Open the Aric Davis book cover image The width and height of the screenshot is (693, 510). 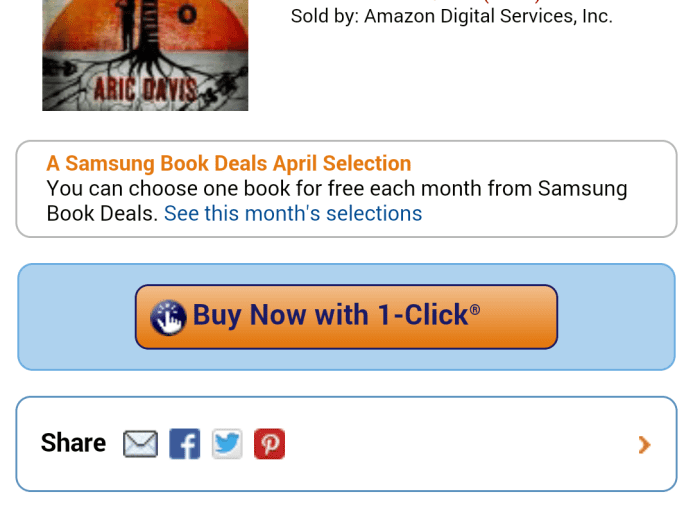145,55
